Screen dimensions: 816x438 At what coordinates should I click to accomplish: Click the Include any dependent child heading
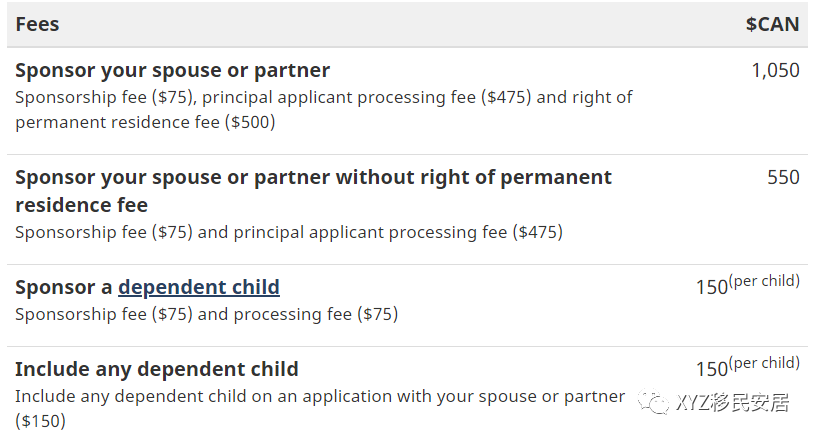coord(157,369)
